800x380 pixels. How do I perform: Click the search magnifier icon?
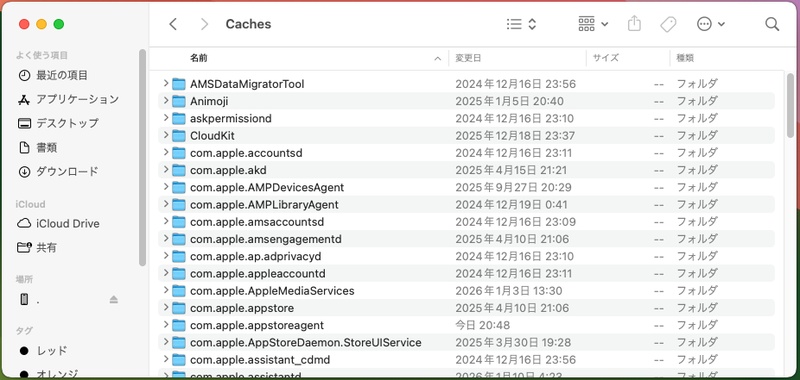click(772, 24)
